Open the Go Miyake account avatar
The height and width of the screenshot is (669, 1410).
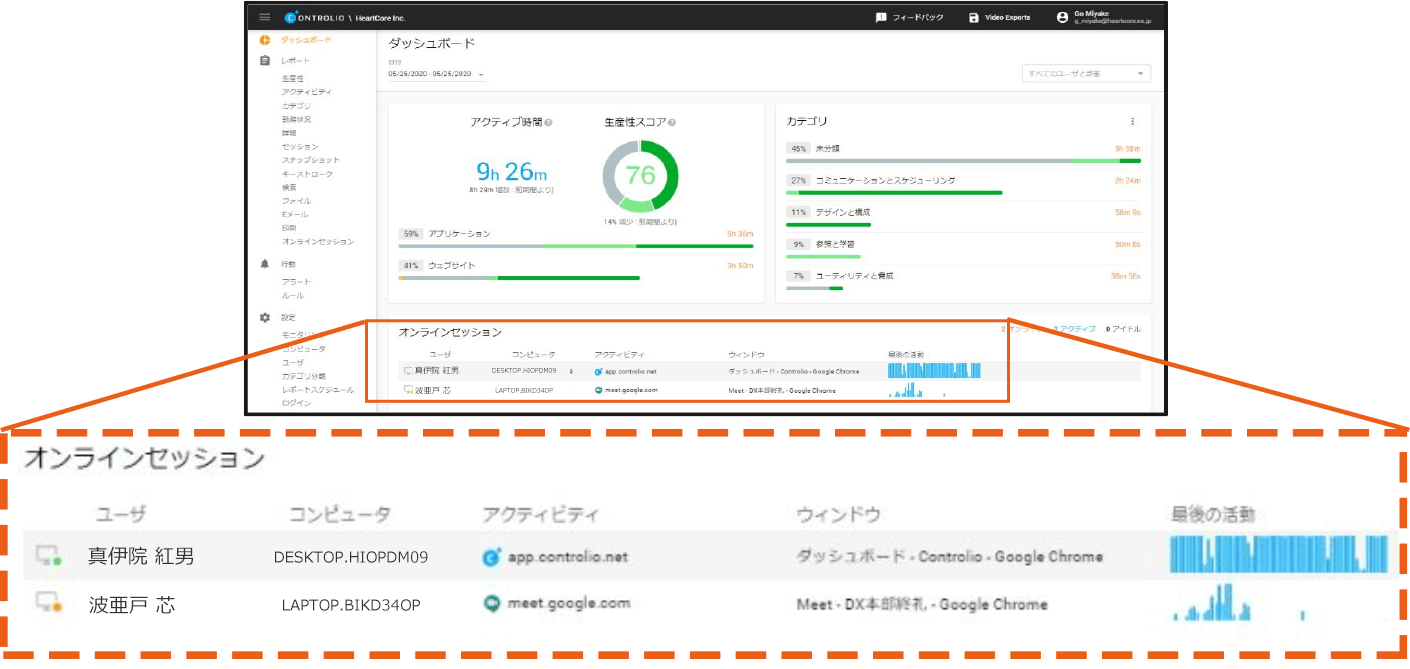(1062, 17)
